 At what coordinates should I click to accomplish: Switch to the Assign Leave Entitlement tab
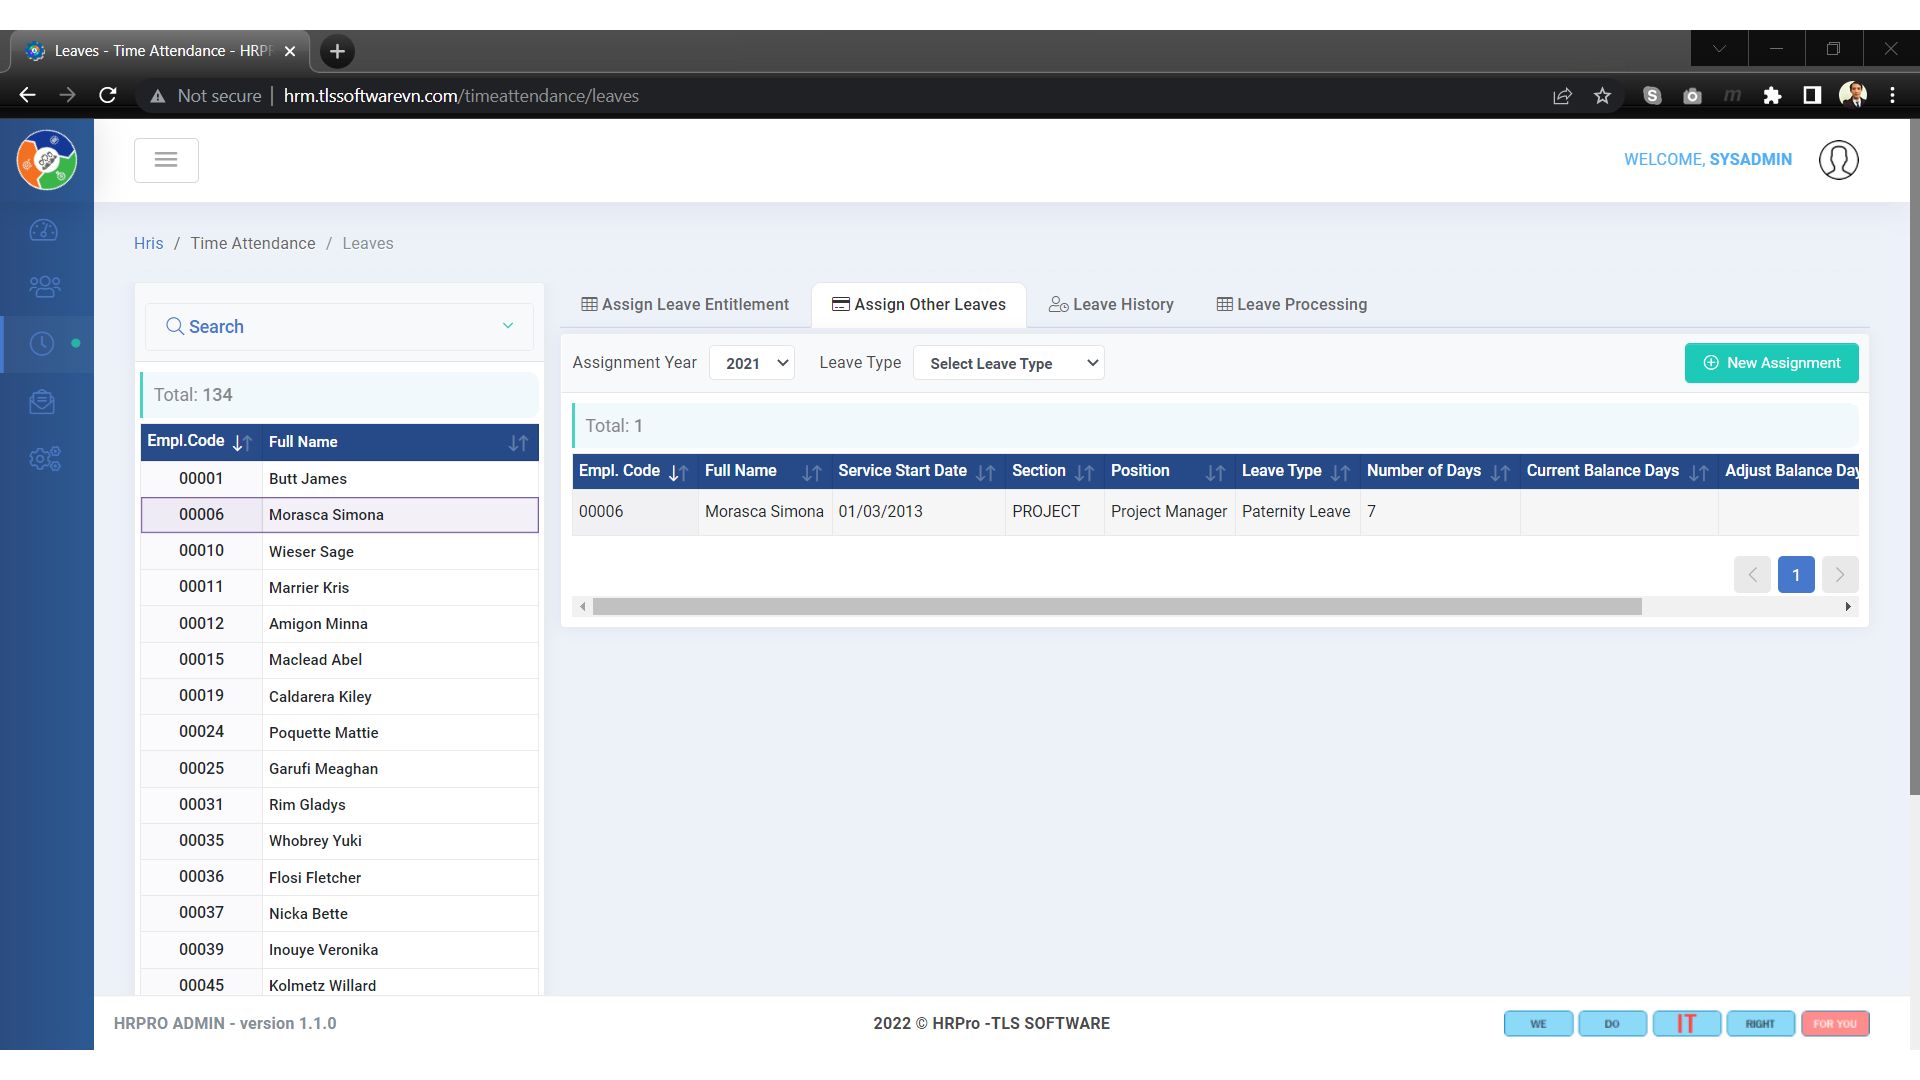[x=685, y=305]
